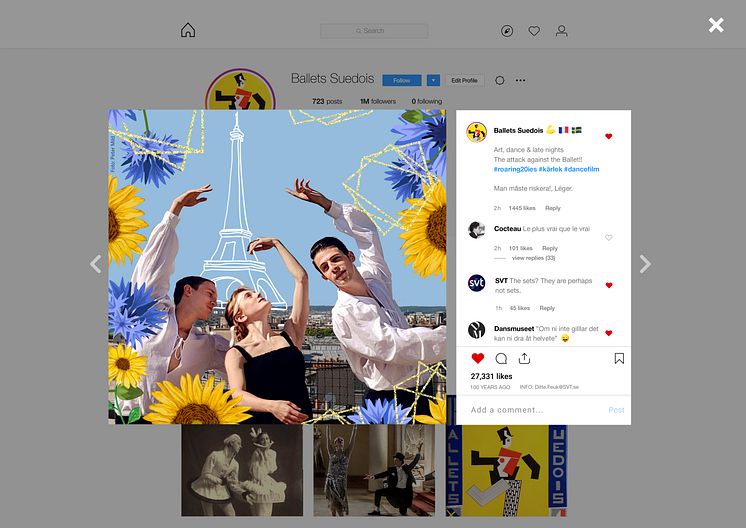Reply to the Cocteau comment
This screenshot has width=746, height=528.
(x=550, y=248)
